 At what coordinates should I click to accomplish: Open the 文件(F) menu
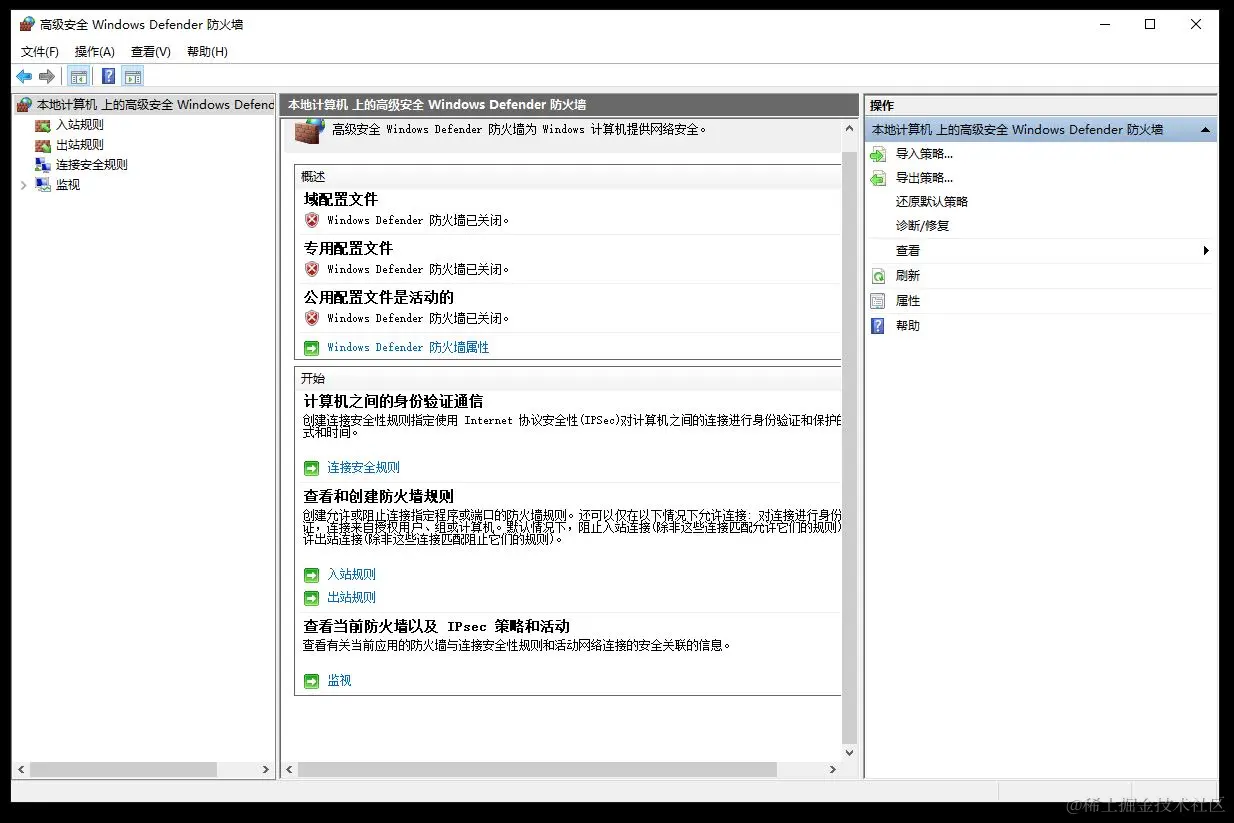(x=40, y=51)
